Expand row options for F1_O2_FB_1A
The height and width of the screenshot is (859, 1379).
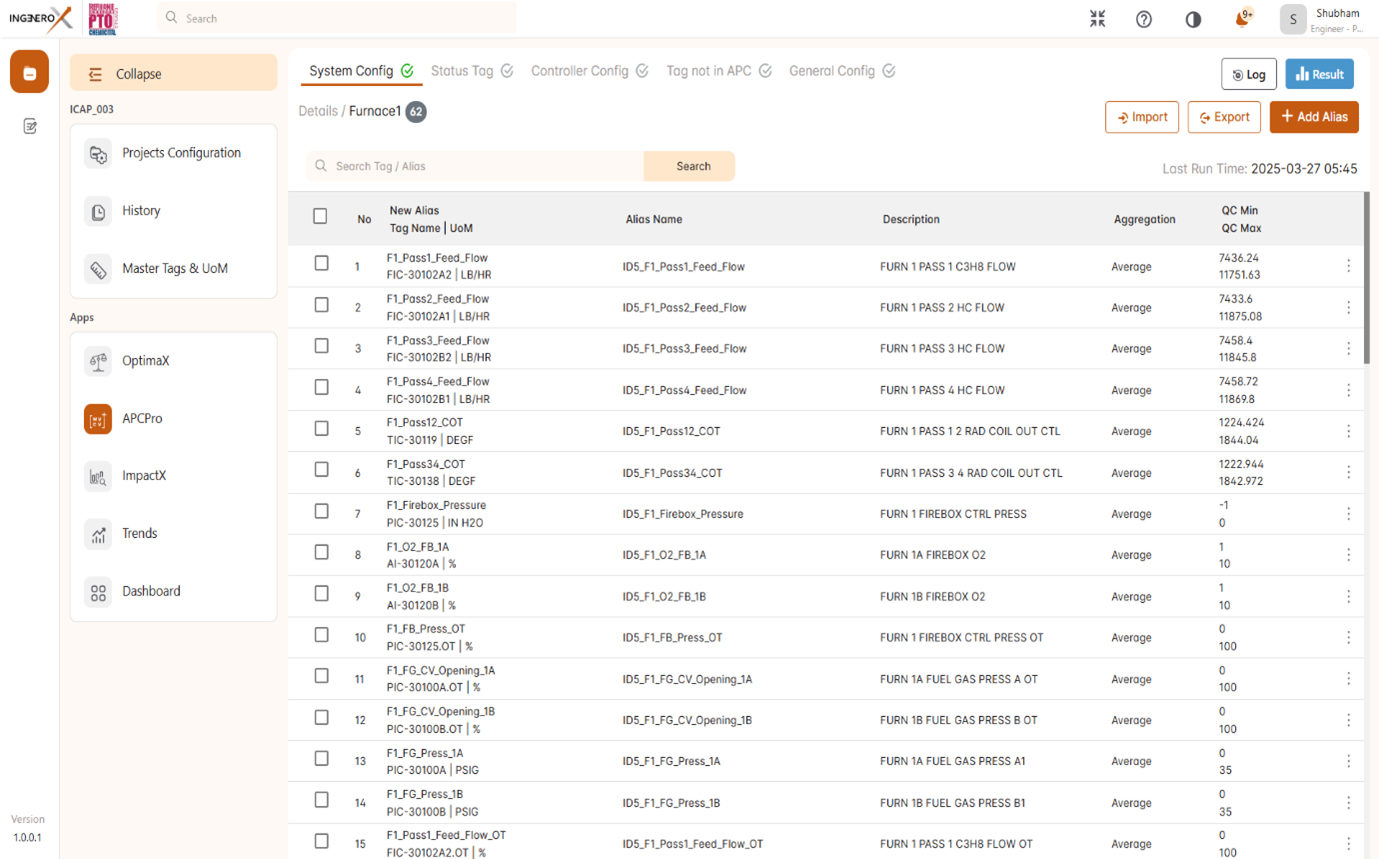(x=1348, y=555)
